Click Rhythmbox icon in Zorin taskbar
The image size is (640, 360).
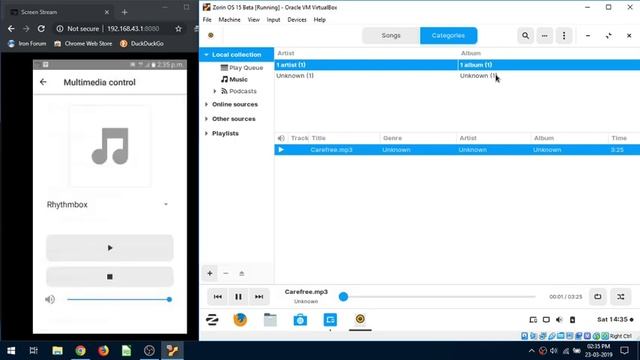coord(360,319)
